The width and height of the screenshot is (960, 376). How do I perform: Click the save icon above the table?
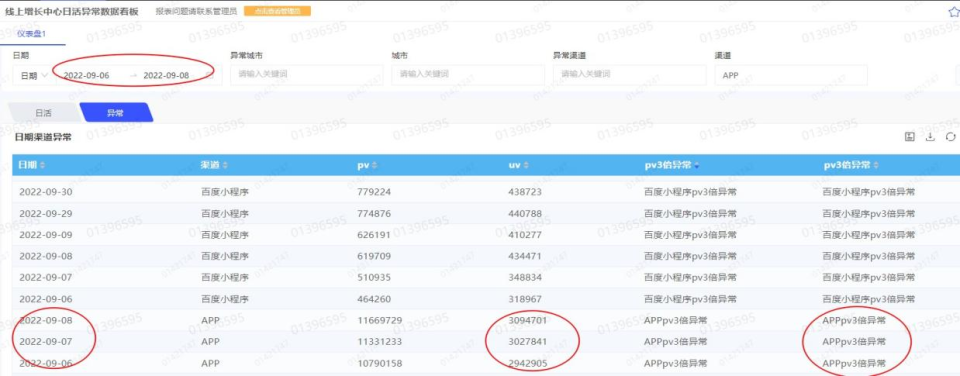tap(910, 137)
